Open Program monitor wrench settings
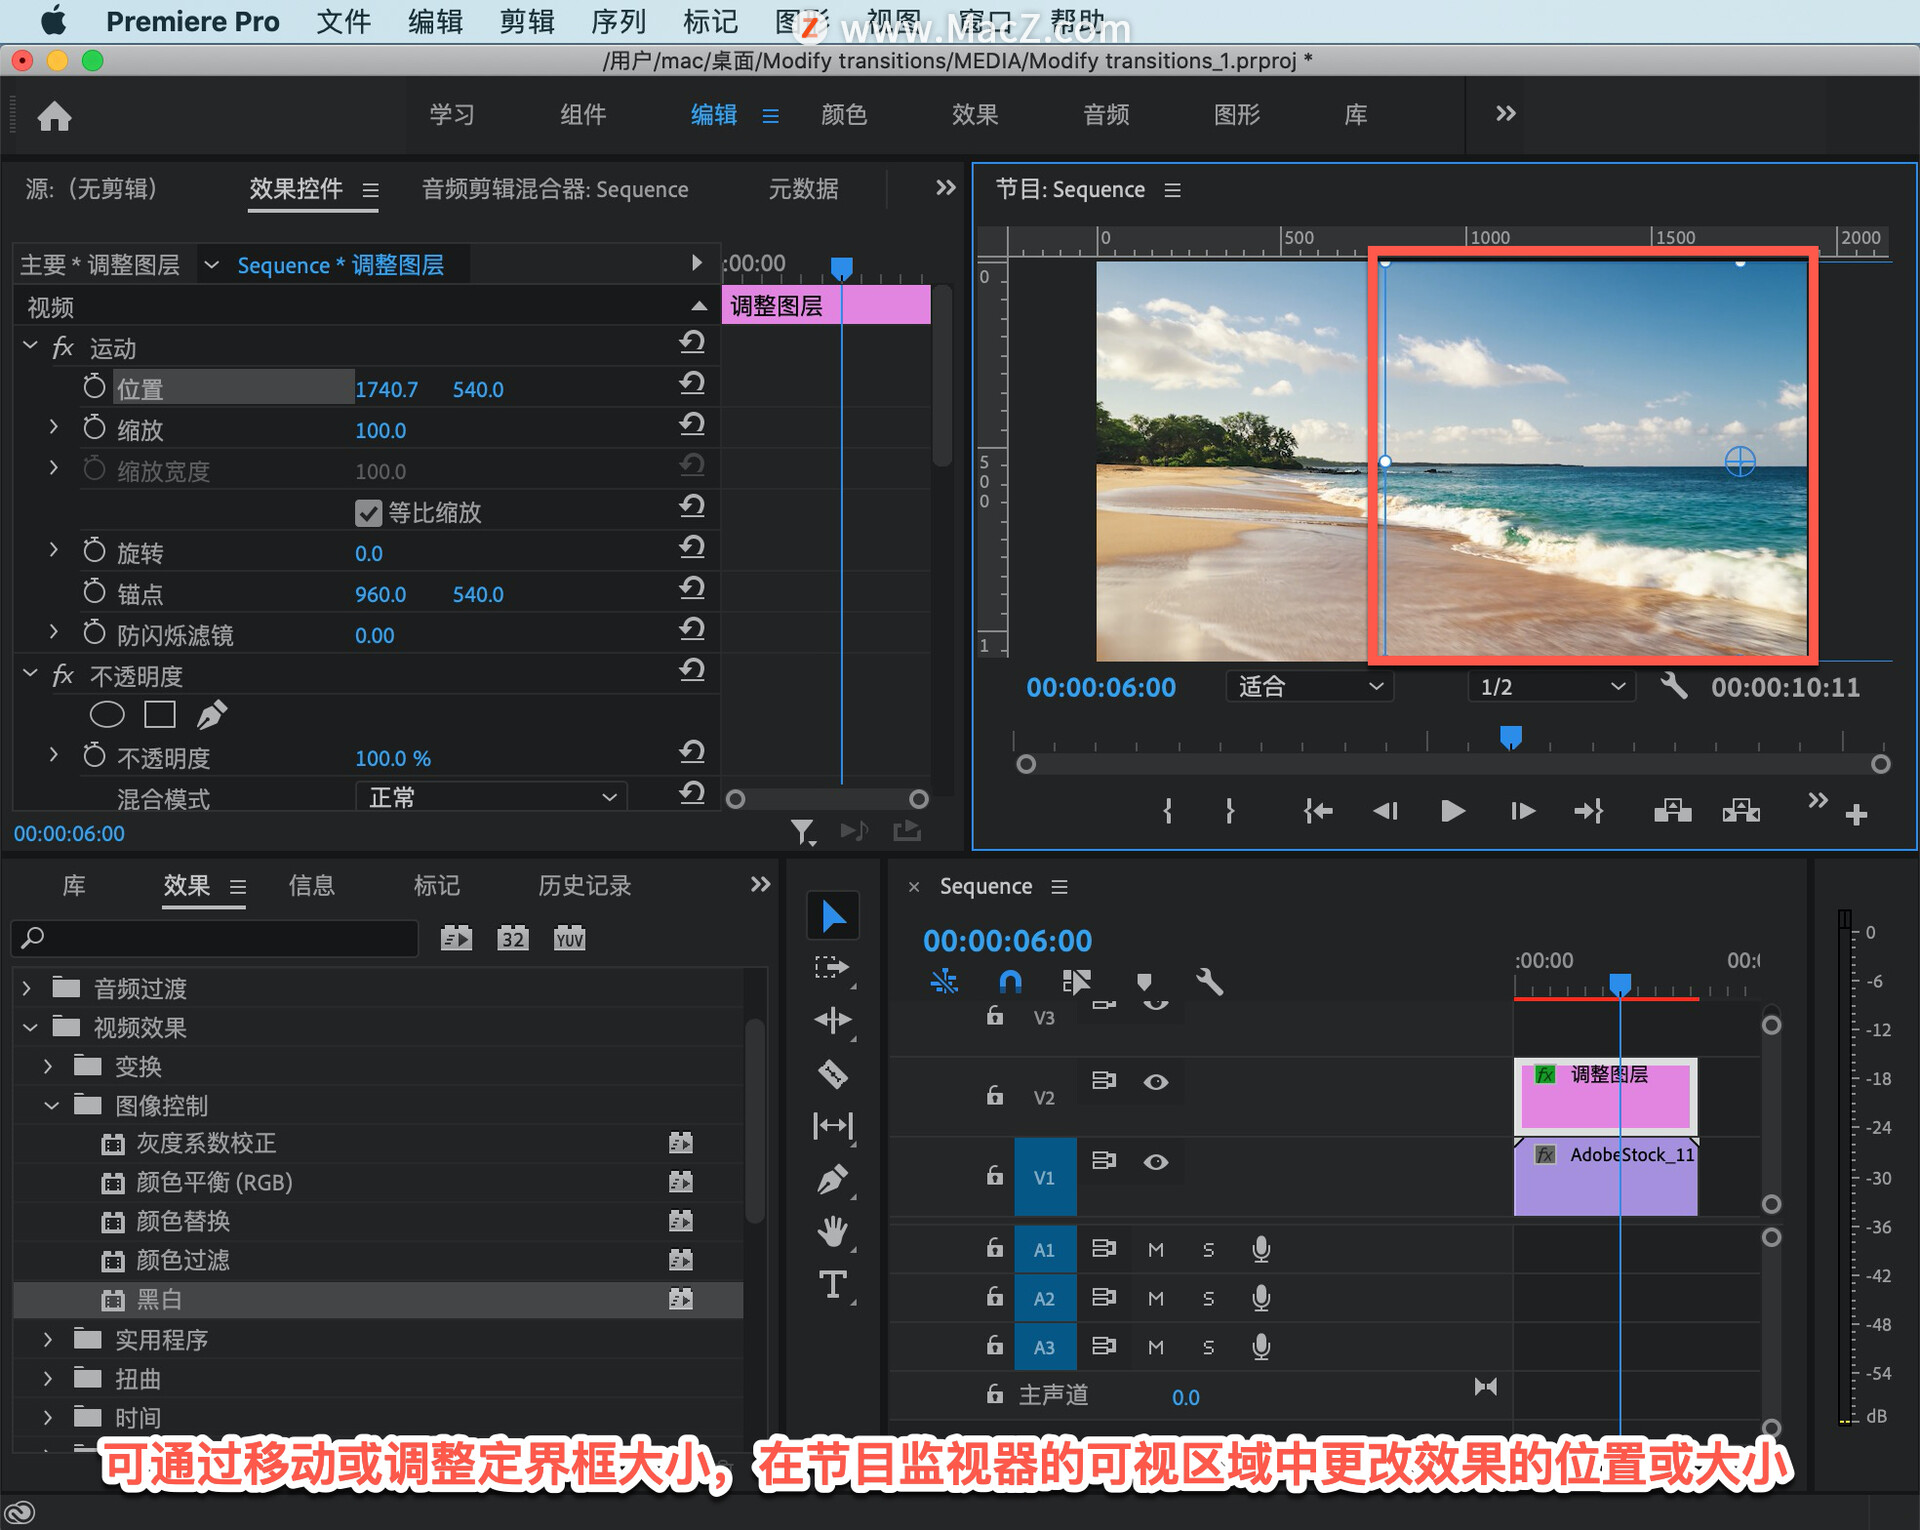The image size is (1920, 1530). click(x=1673, y=686)
